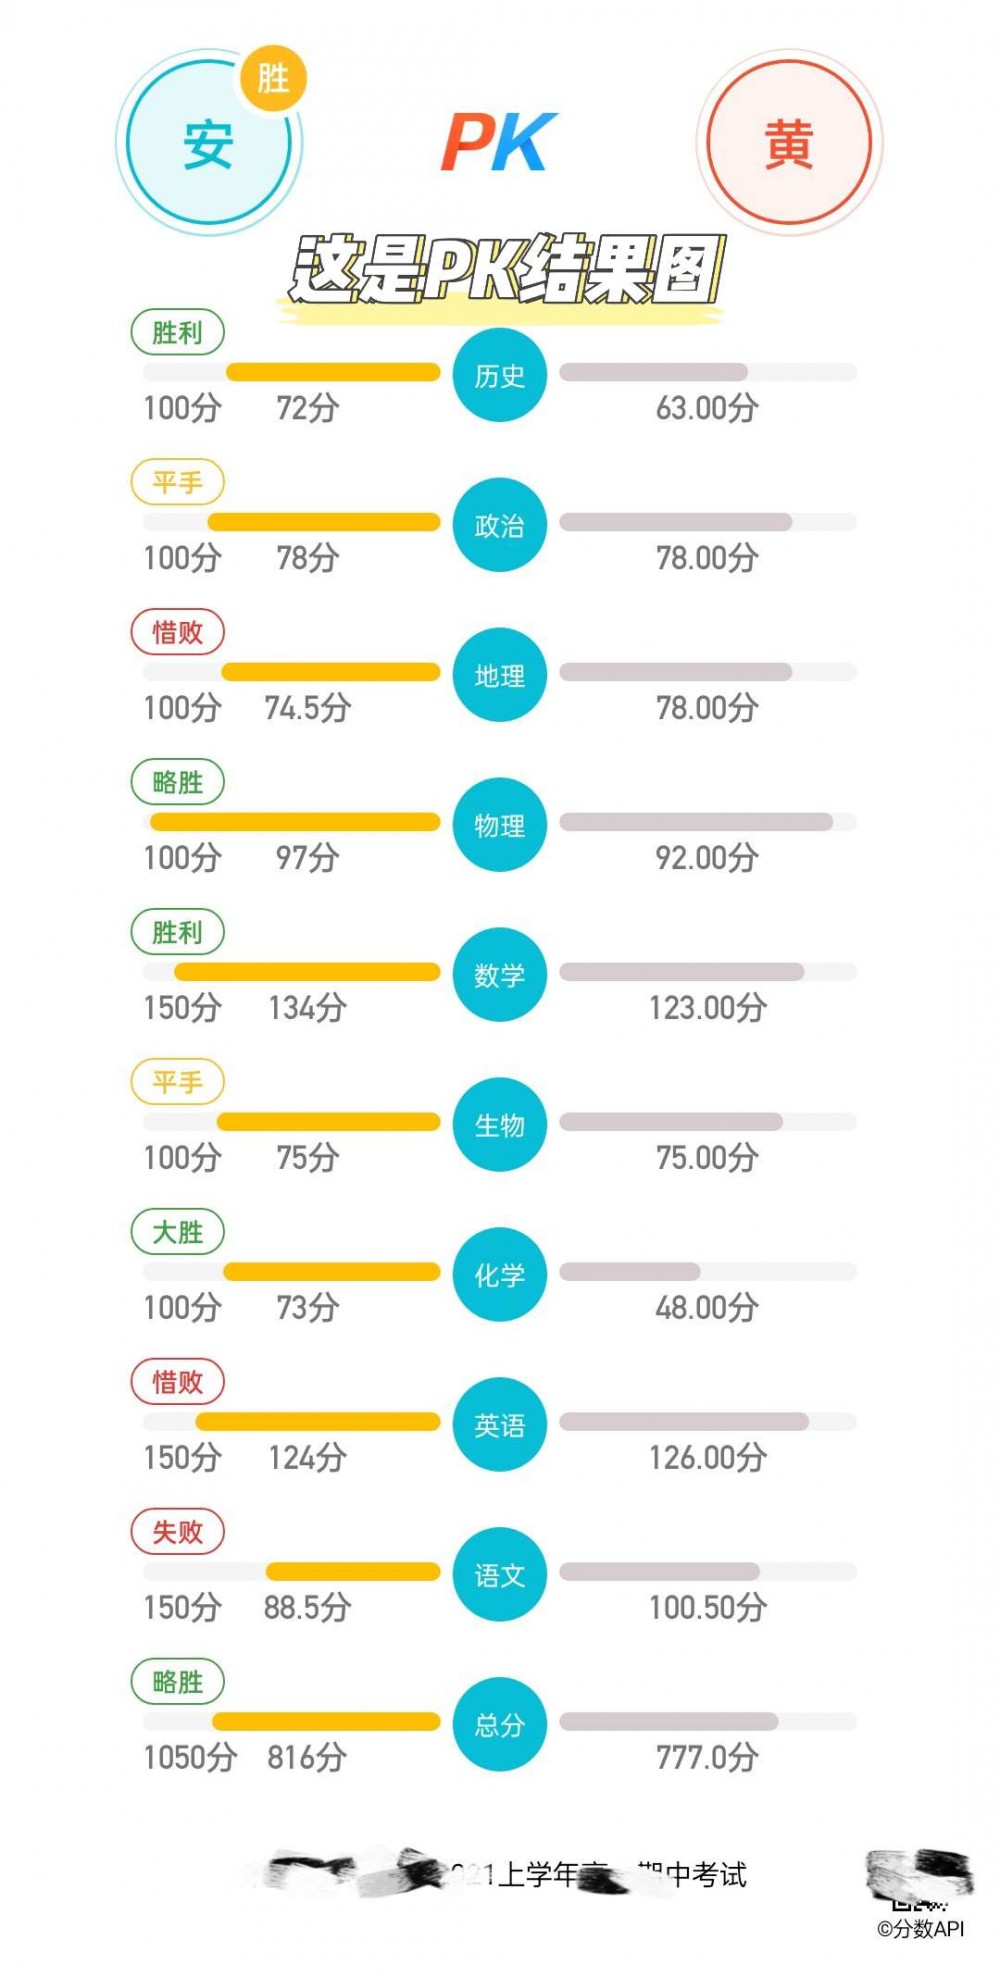Tap the PK logo at top
This screenshot has width=1000, height=1977.
(x=498, y=143)
